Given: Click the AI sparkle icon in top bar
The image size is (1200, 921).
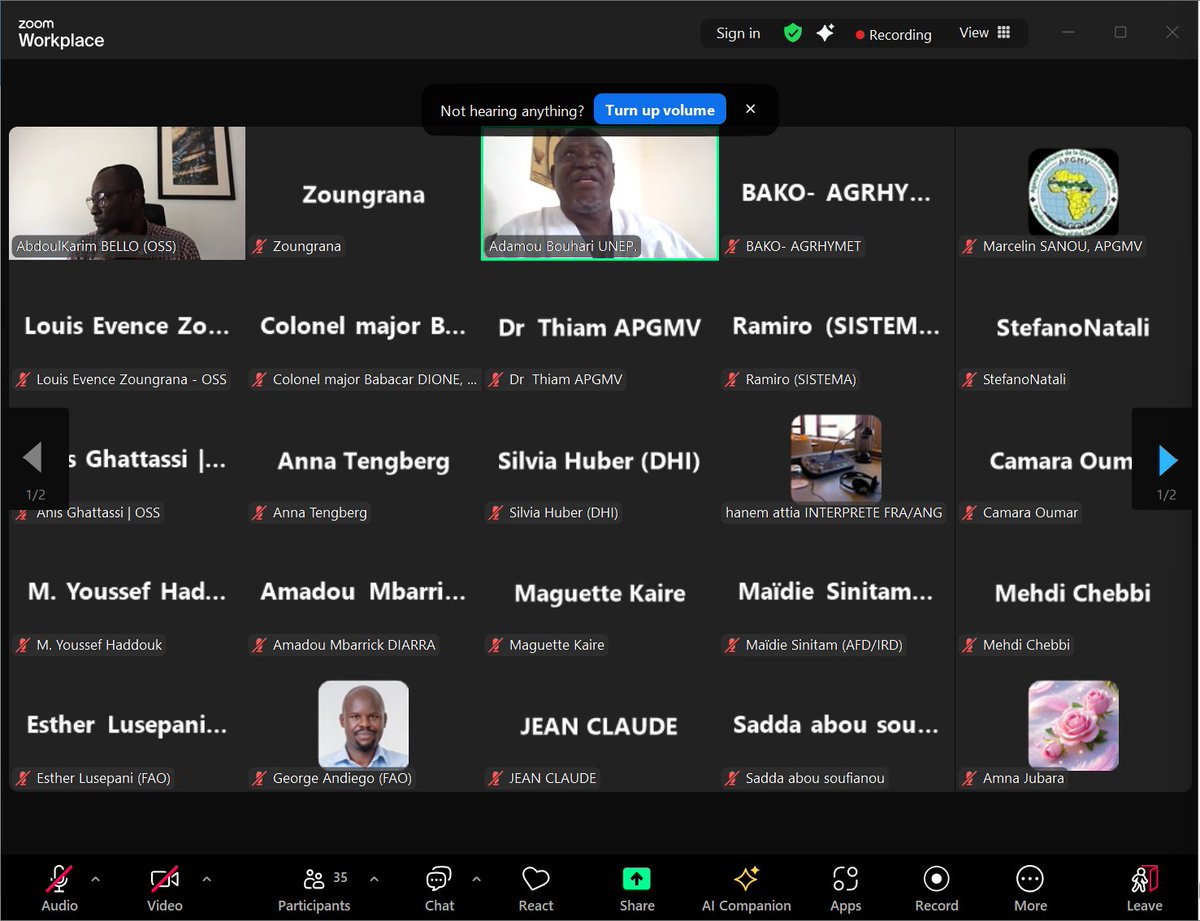Looking at the screenshot, I should 825,33.
